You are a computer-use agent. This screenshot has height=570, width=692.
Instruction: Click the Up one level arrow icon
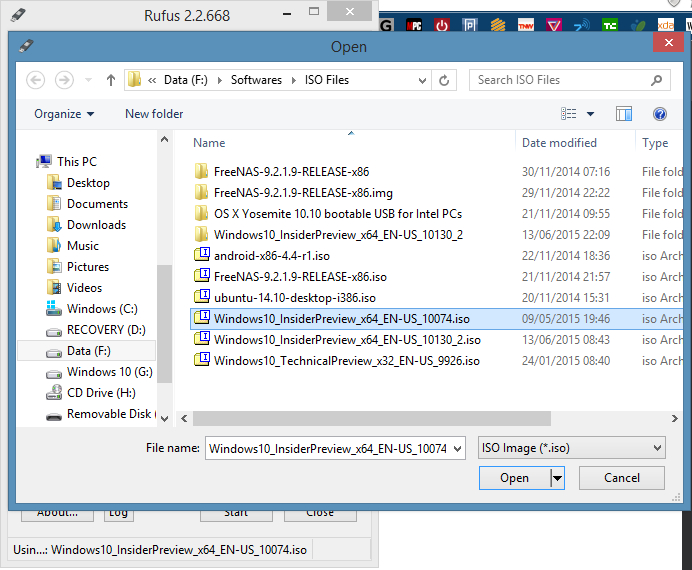point(110,80)
